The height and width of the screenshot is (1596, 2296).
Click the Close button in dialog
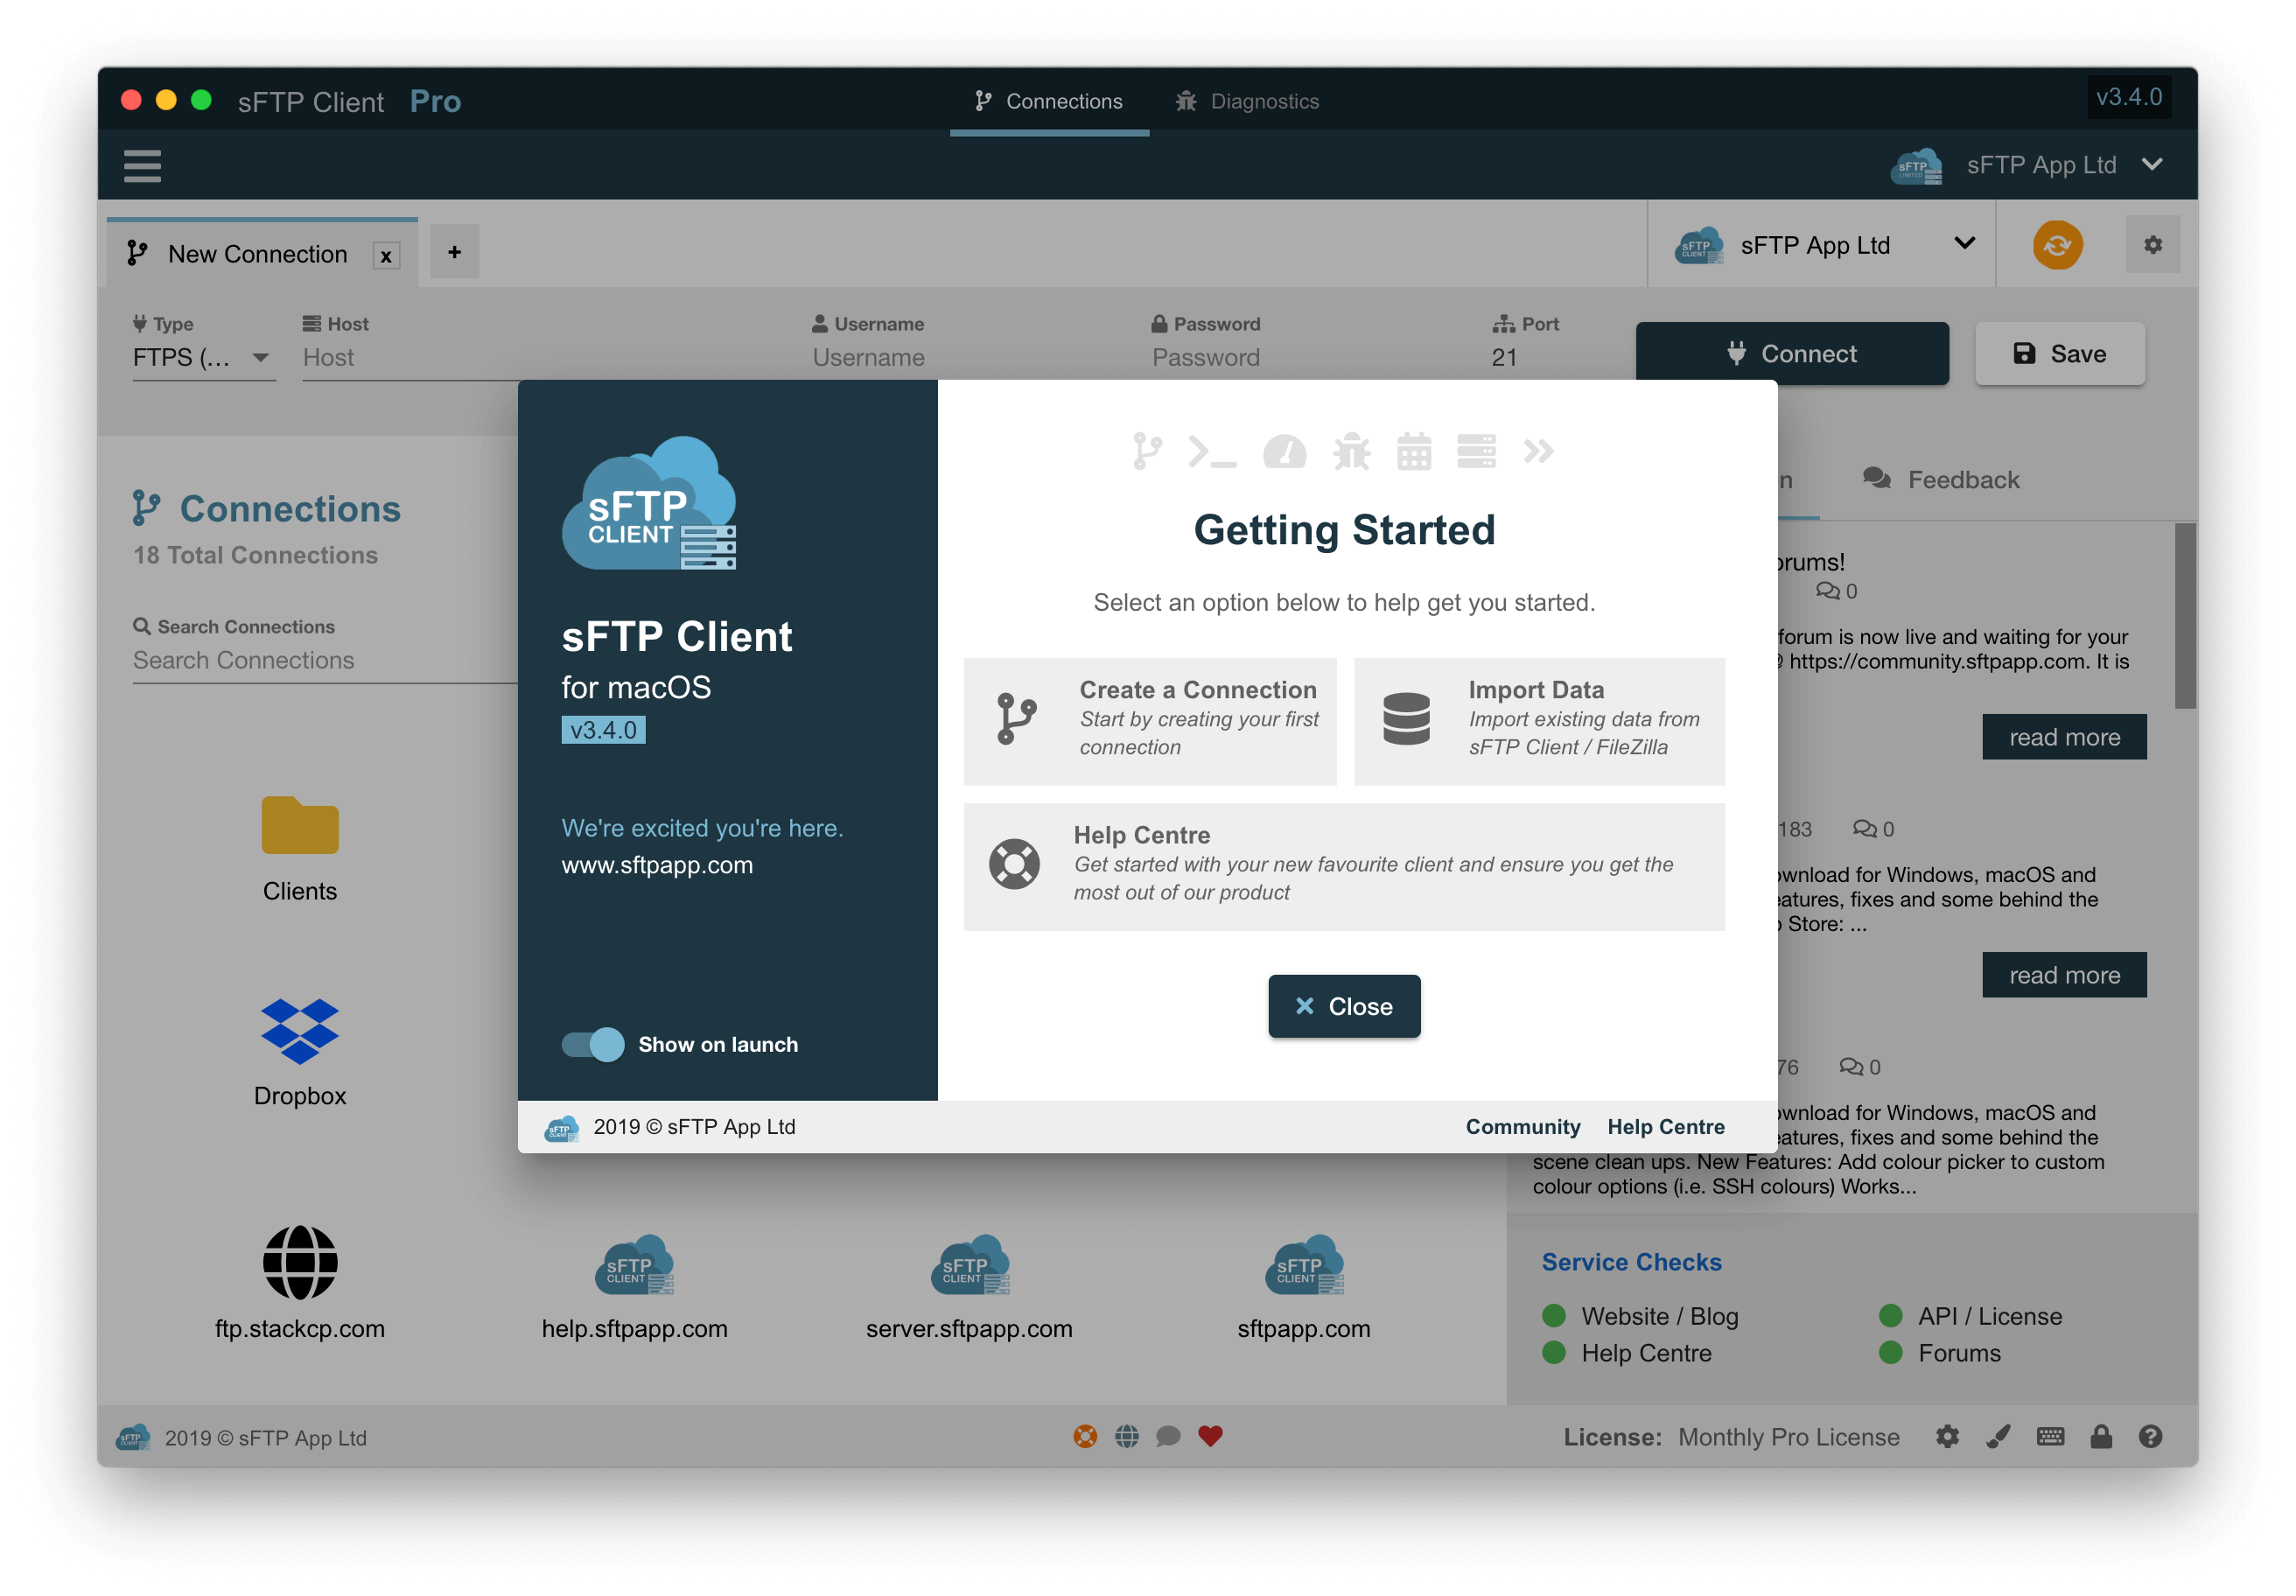1343,1006
